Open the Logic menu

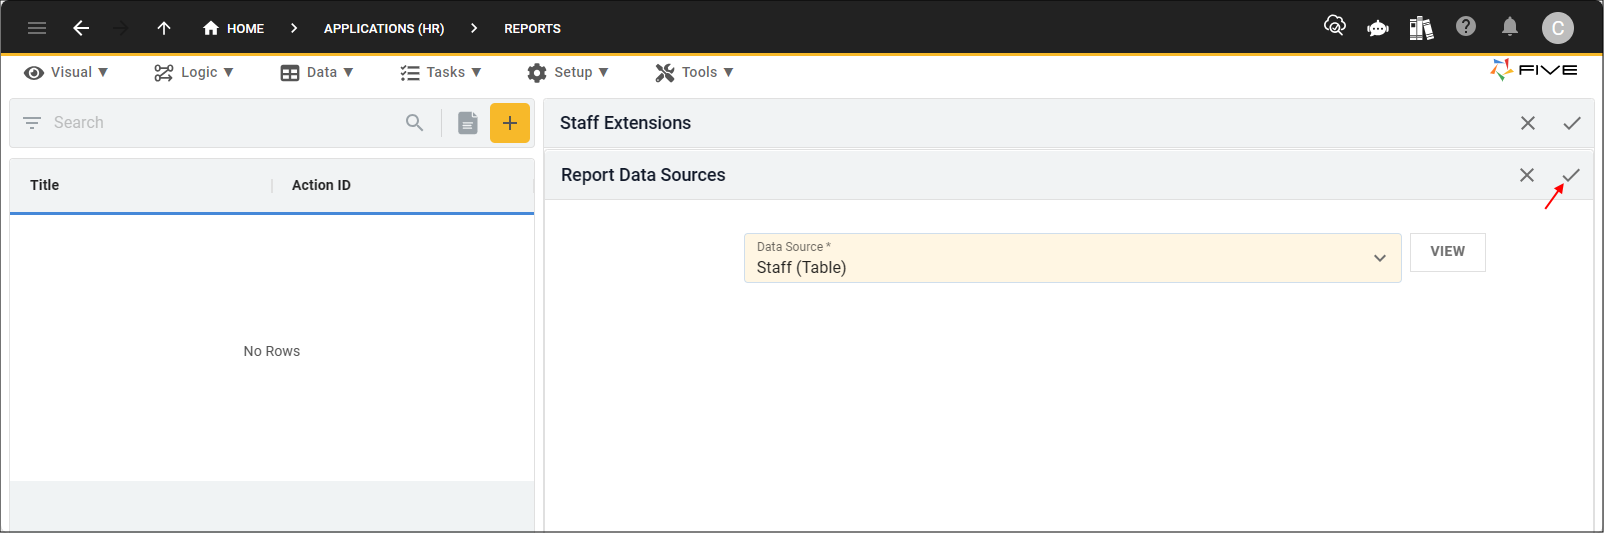point(194,72)
